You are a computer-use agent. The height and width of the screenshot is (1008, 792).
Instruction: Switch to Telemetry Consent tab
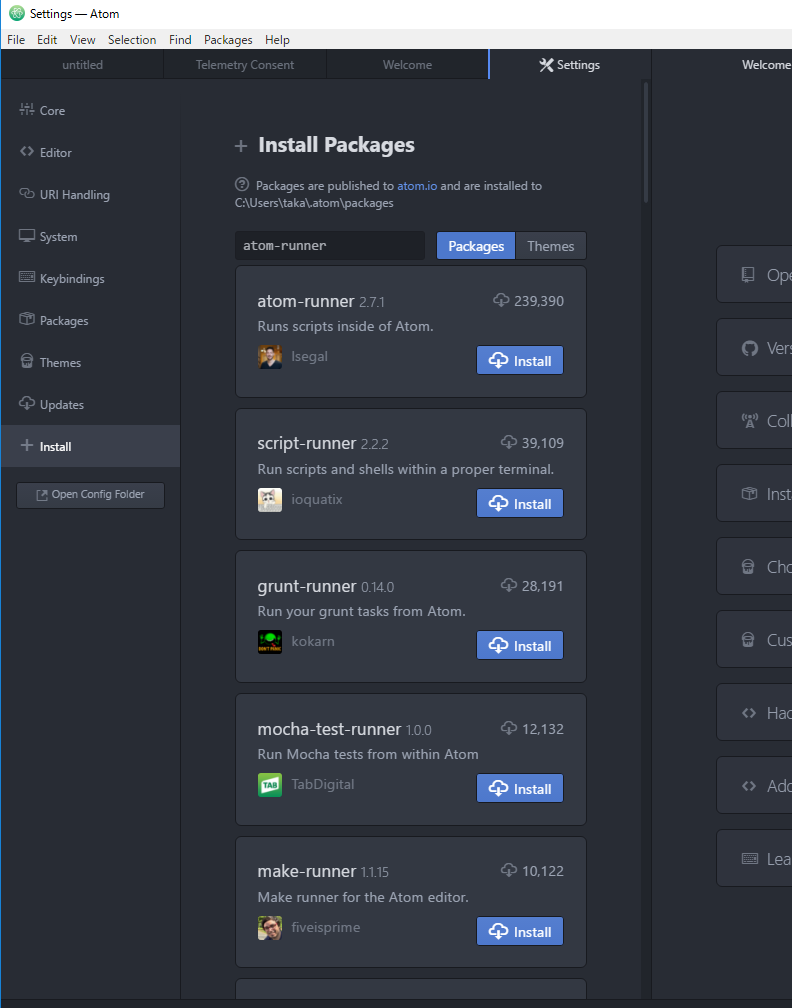pyautogui.click(x=245, y=65)
